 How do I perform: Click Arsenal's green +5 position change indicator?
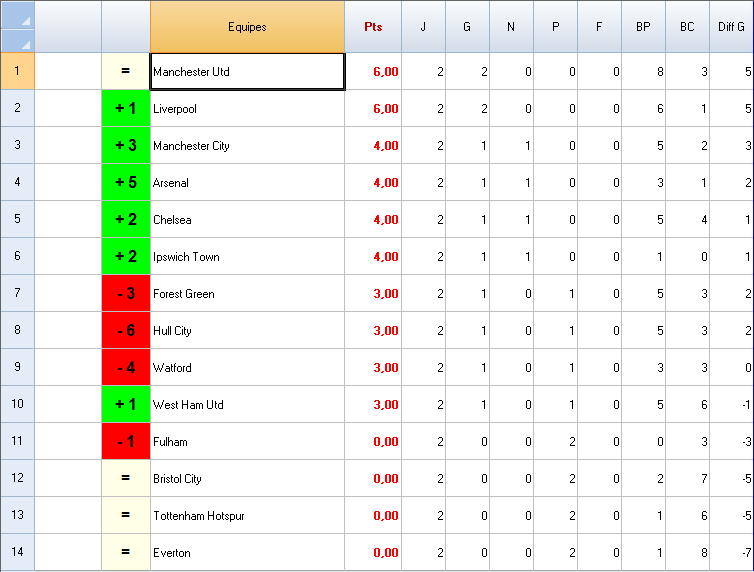(126, 183)
